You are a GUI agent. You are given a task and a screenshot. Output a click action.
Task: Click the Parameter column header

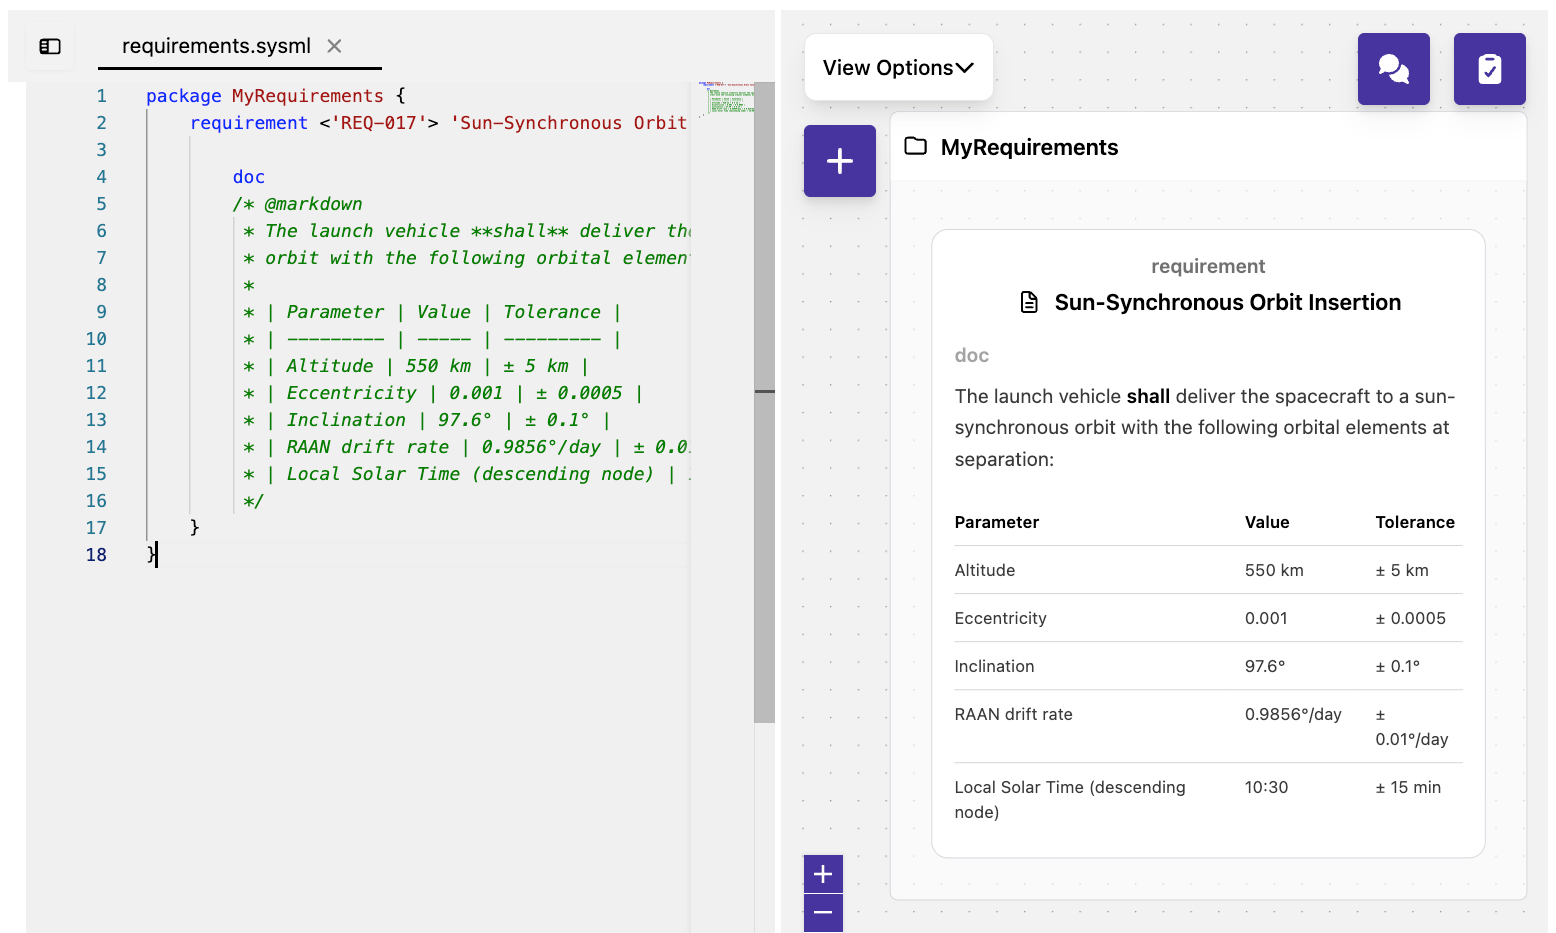coord(996,522)
